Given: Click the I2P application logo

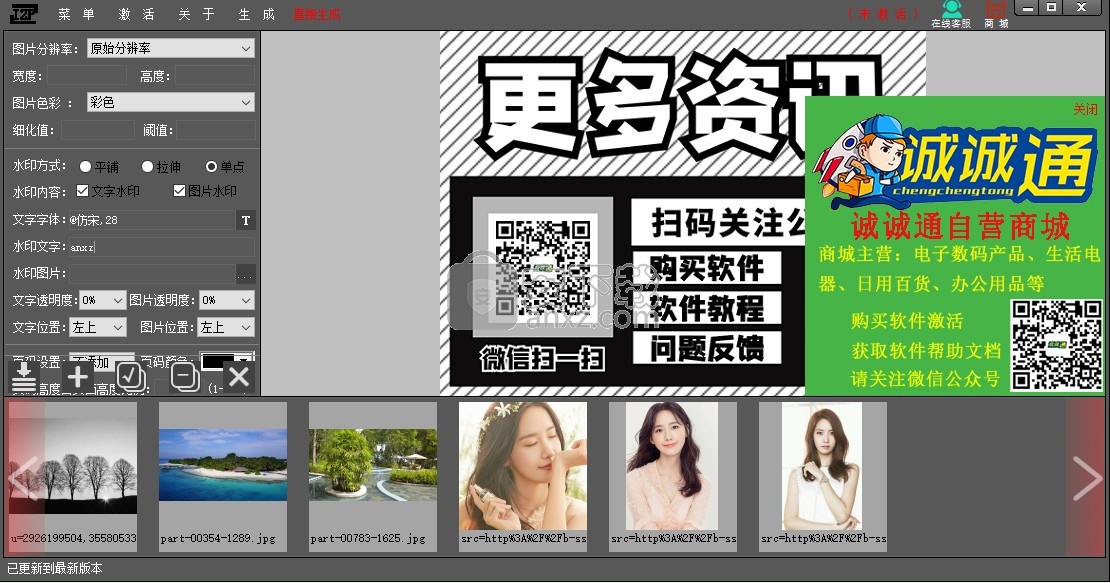Looking at the screenshot, I should pos(24,13).
